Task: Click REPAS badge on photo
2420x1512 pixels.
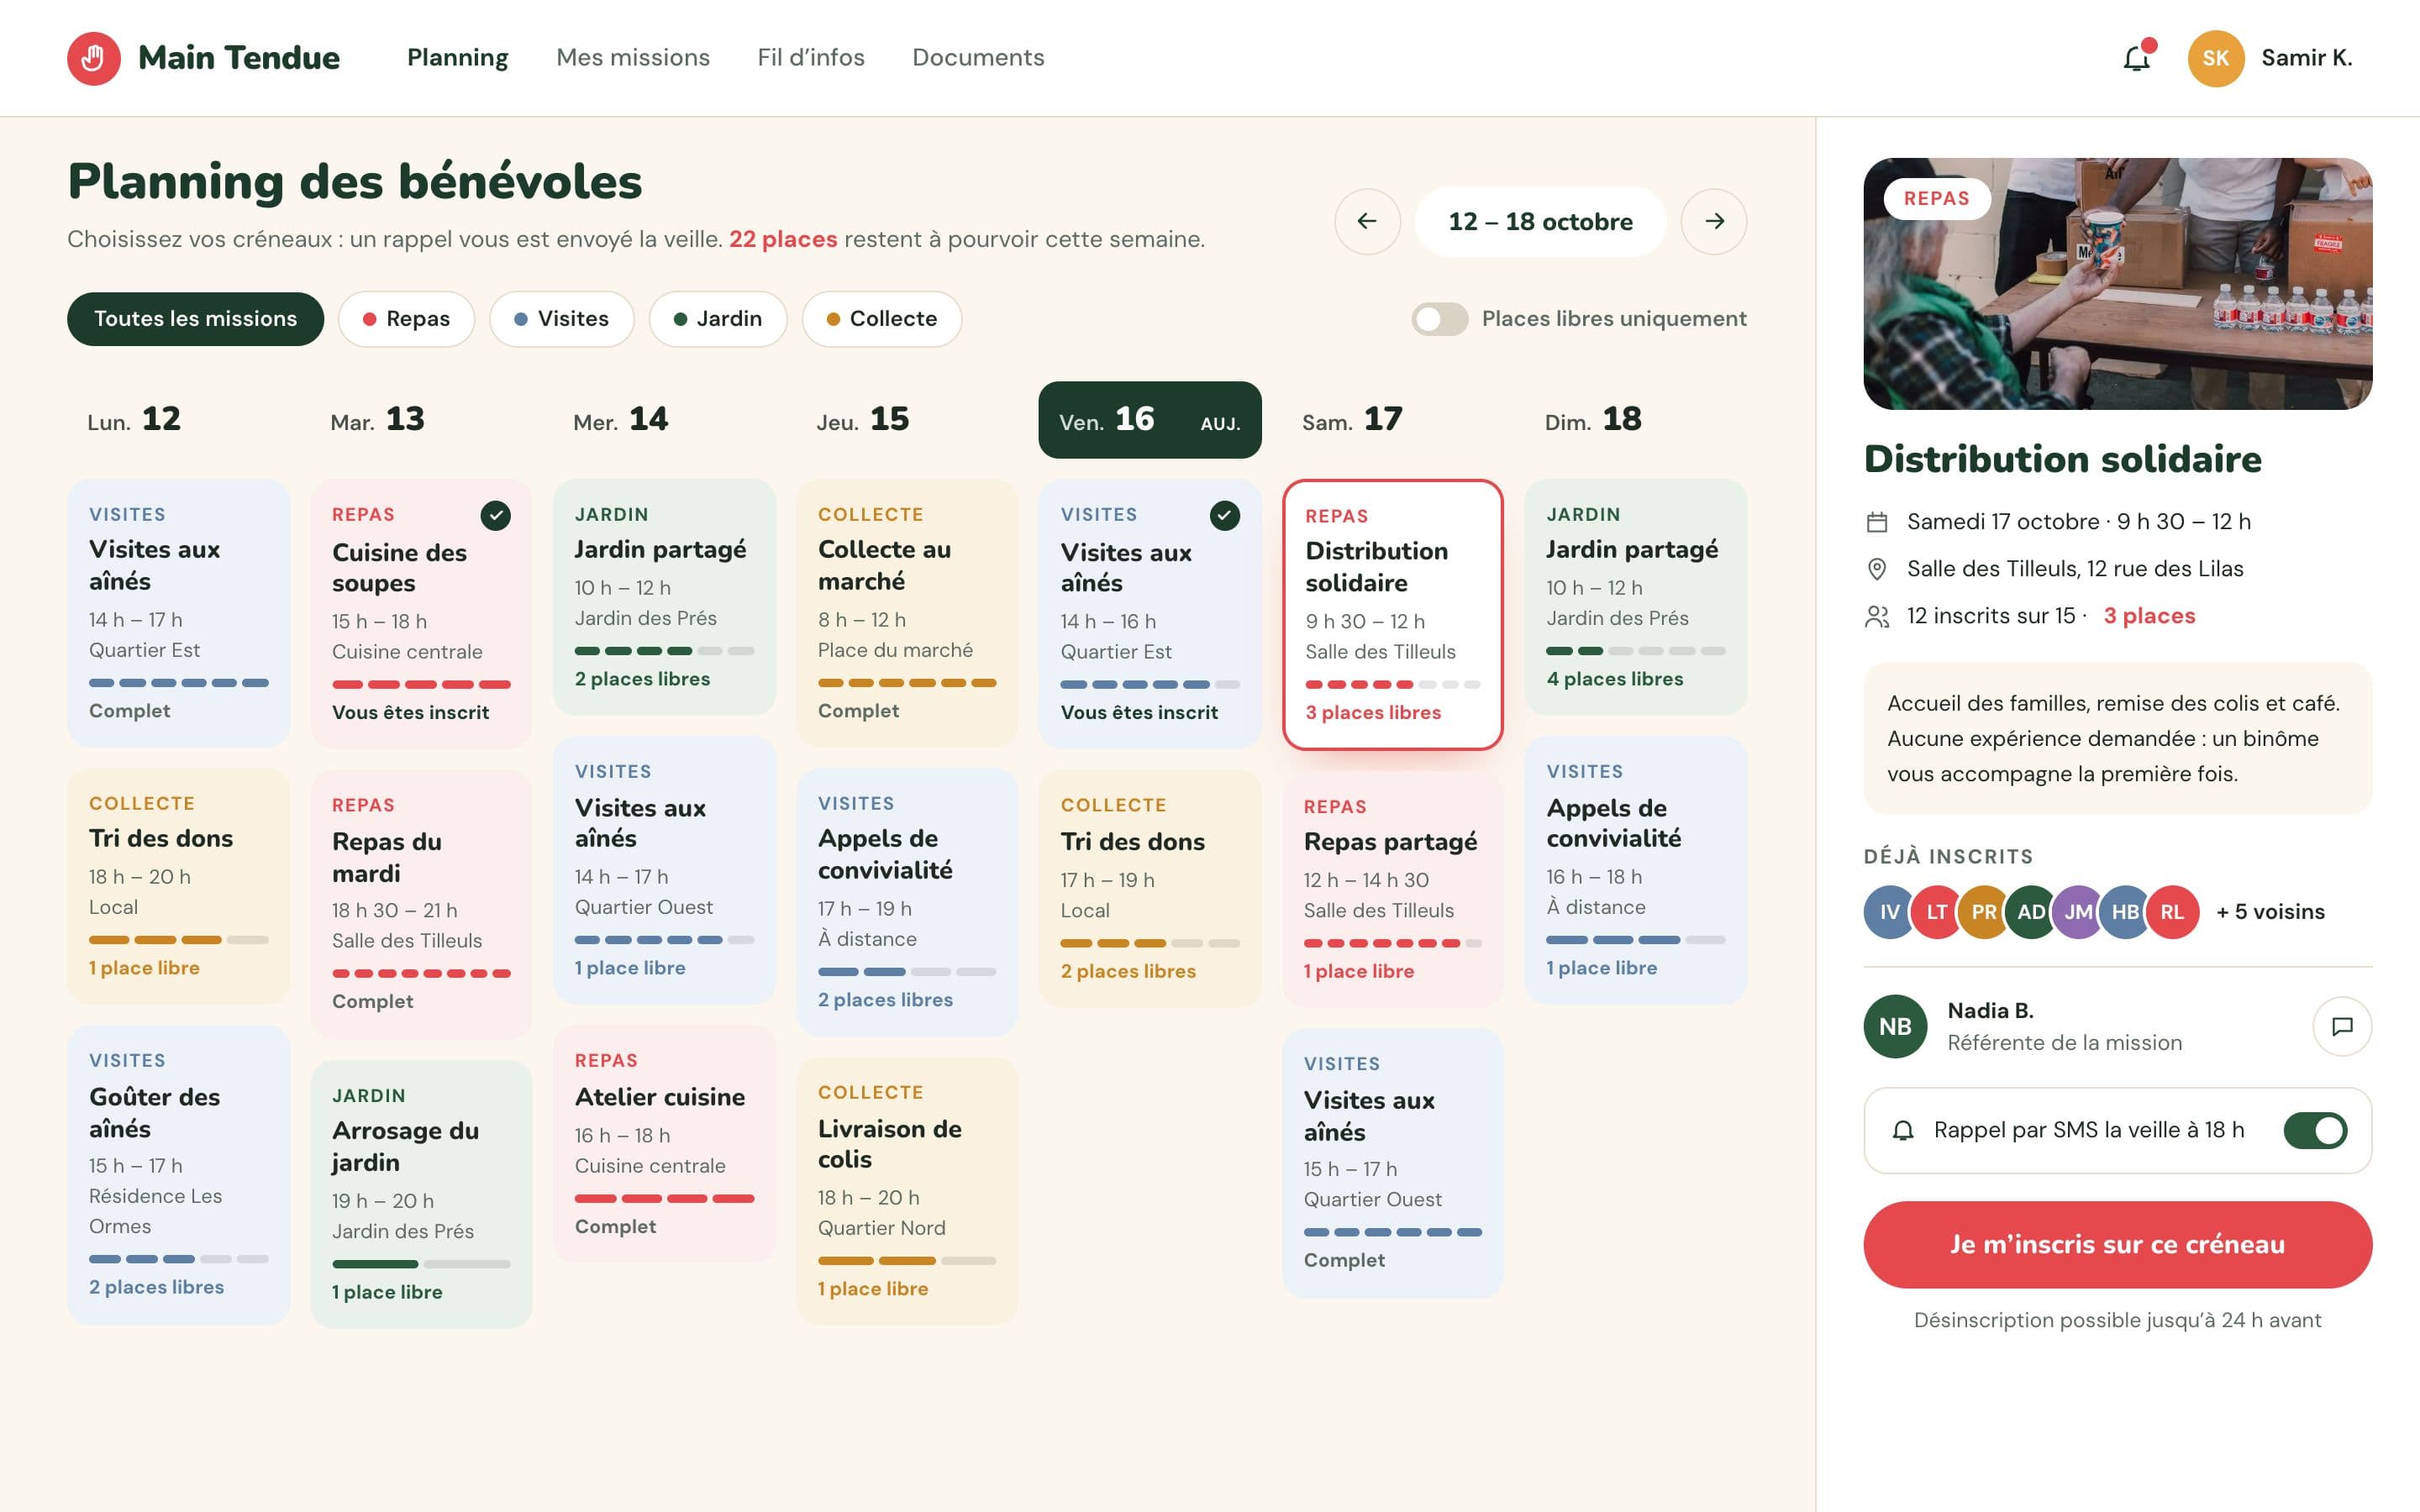Action: coord(1936,199)
